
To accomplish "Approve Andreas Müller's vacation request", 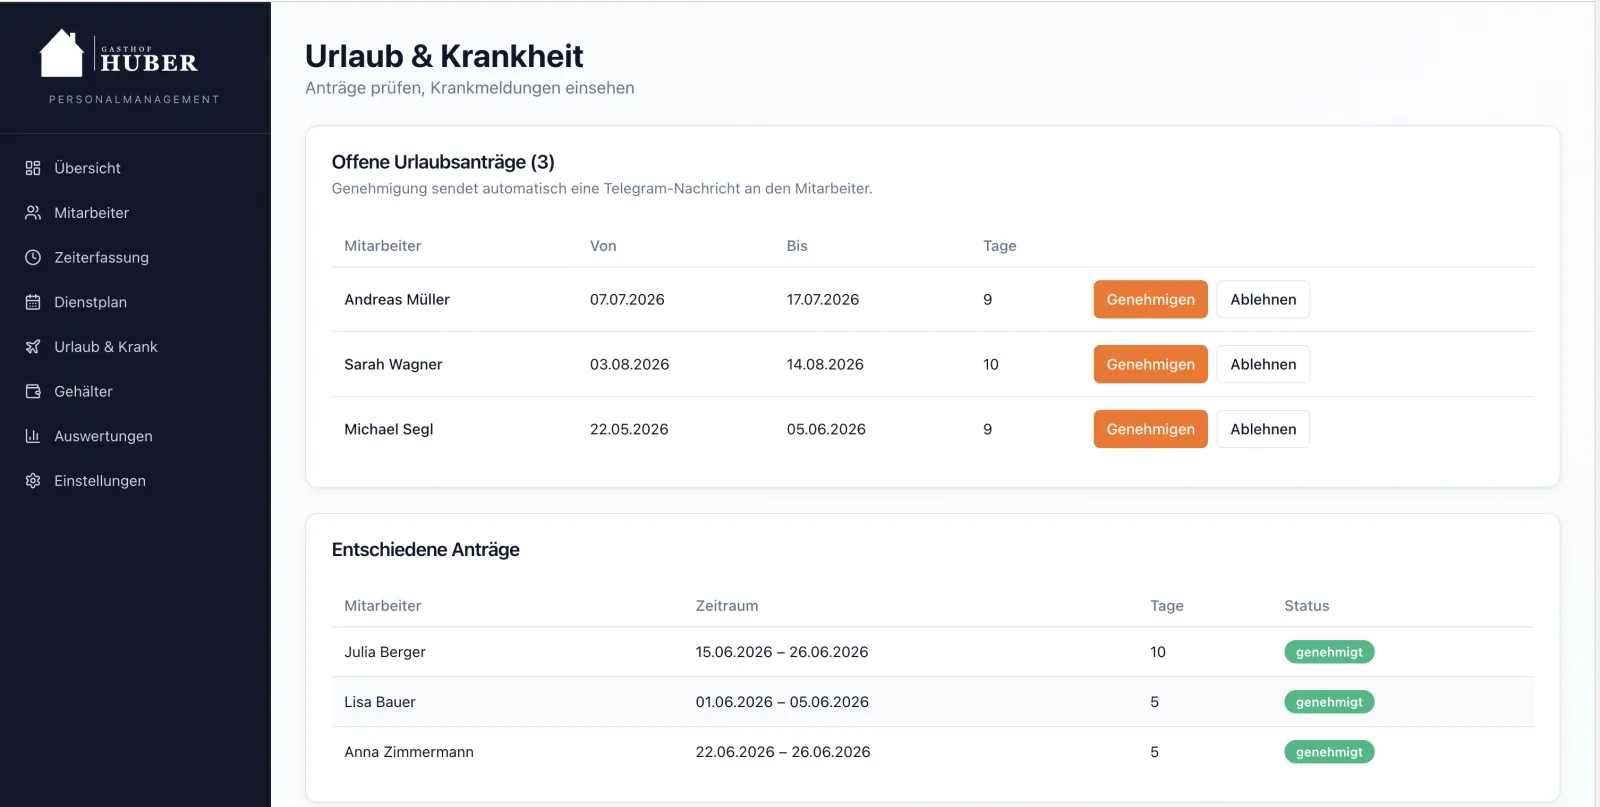I will 1150,299.
